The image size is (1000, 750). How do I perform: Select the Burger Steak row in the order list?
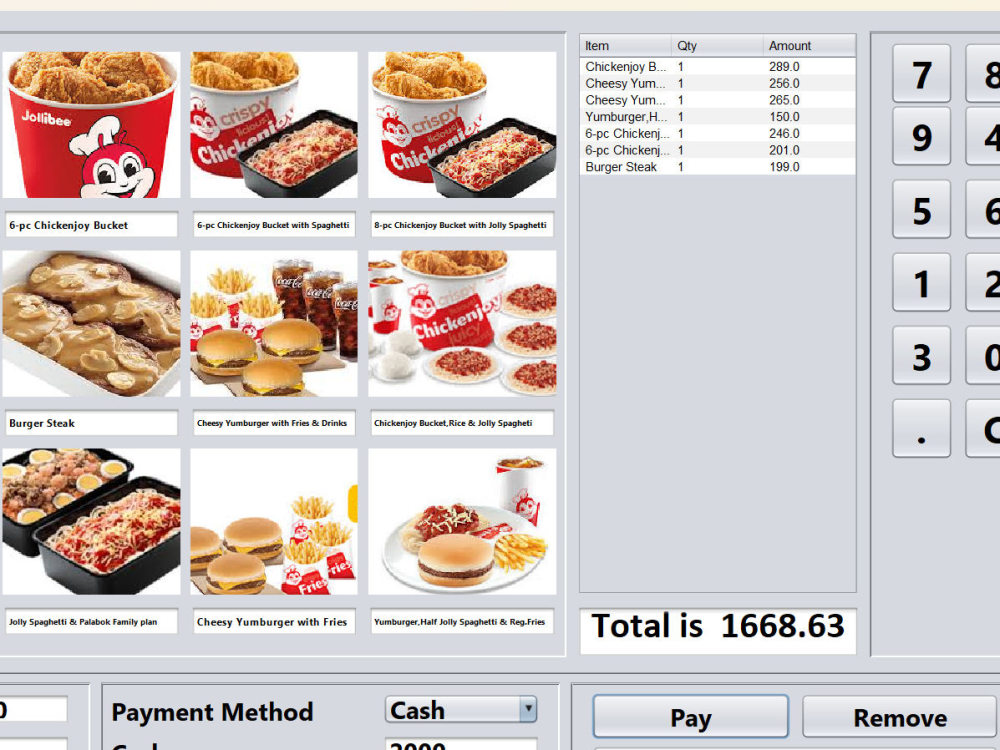[650, 167]
